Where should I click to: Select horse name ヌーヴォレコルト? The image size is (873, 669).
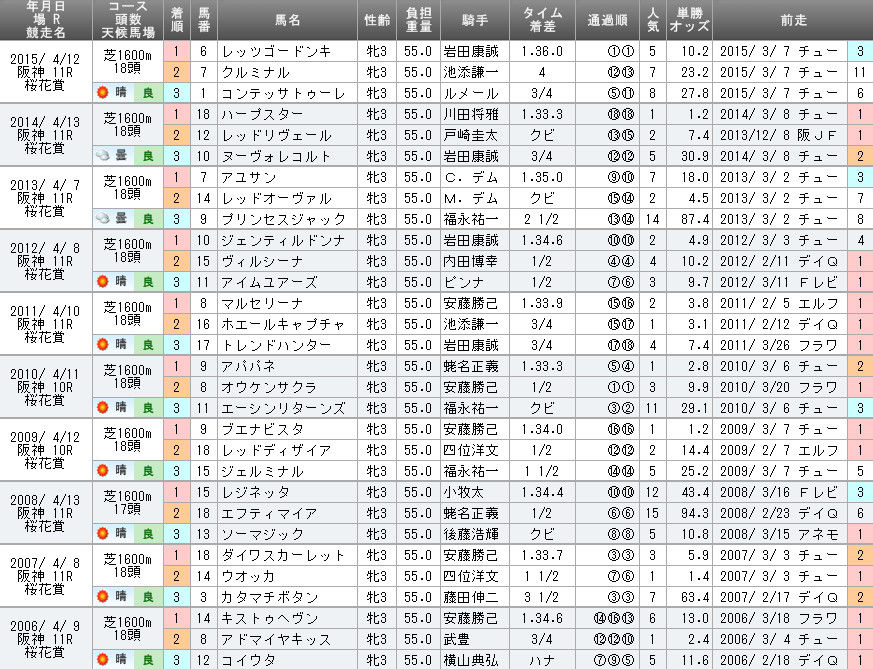(x=276, y=156)
